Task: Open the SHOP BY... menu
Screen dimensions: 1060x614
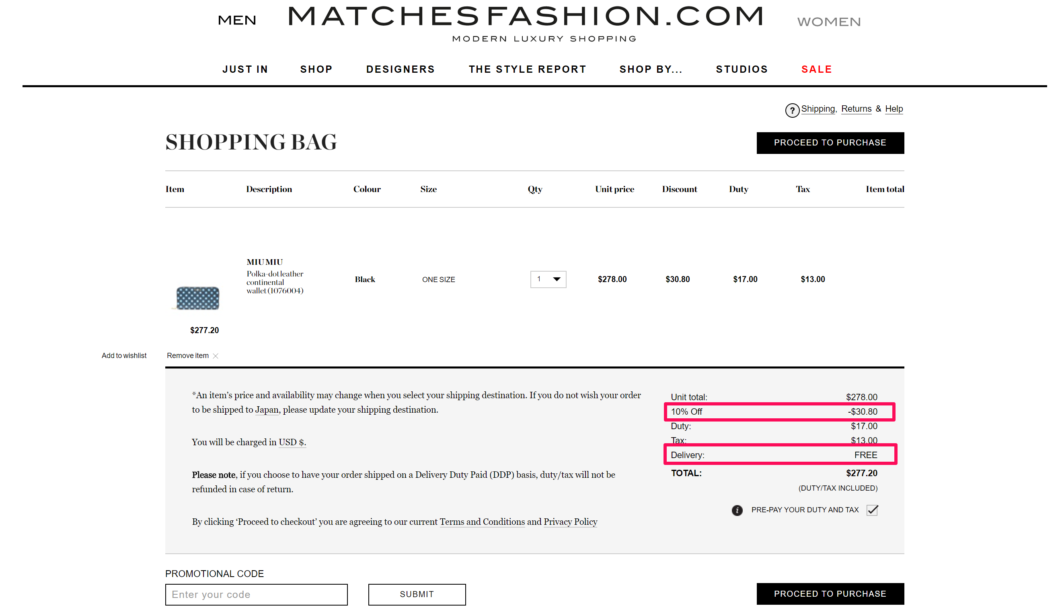Action: 651,69
